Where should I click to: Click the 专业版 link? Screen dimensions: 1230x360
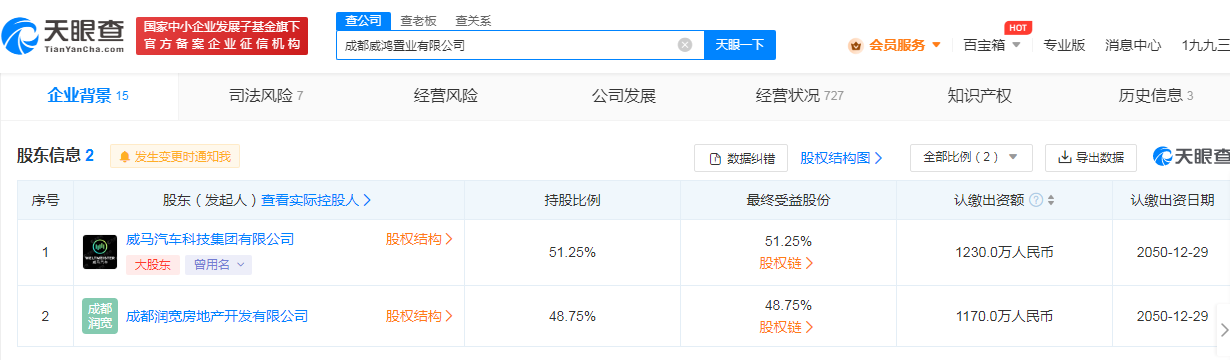(x=1064, y=45)
